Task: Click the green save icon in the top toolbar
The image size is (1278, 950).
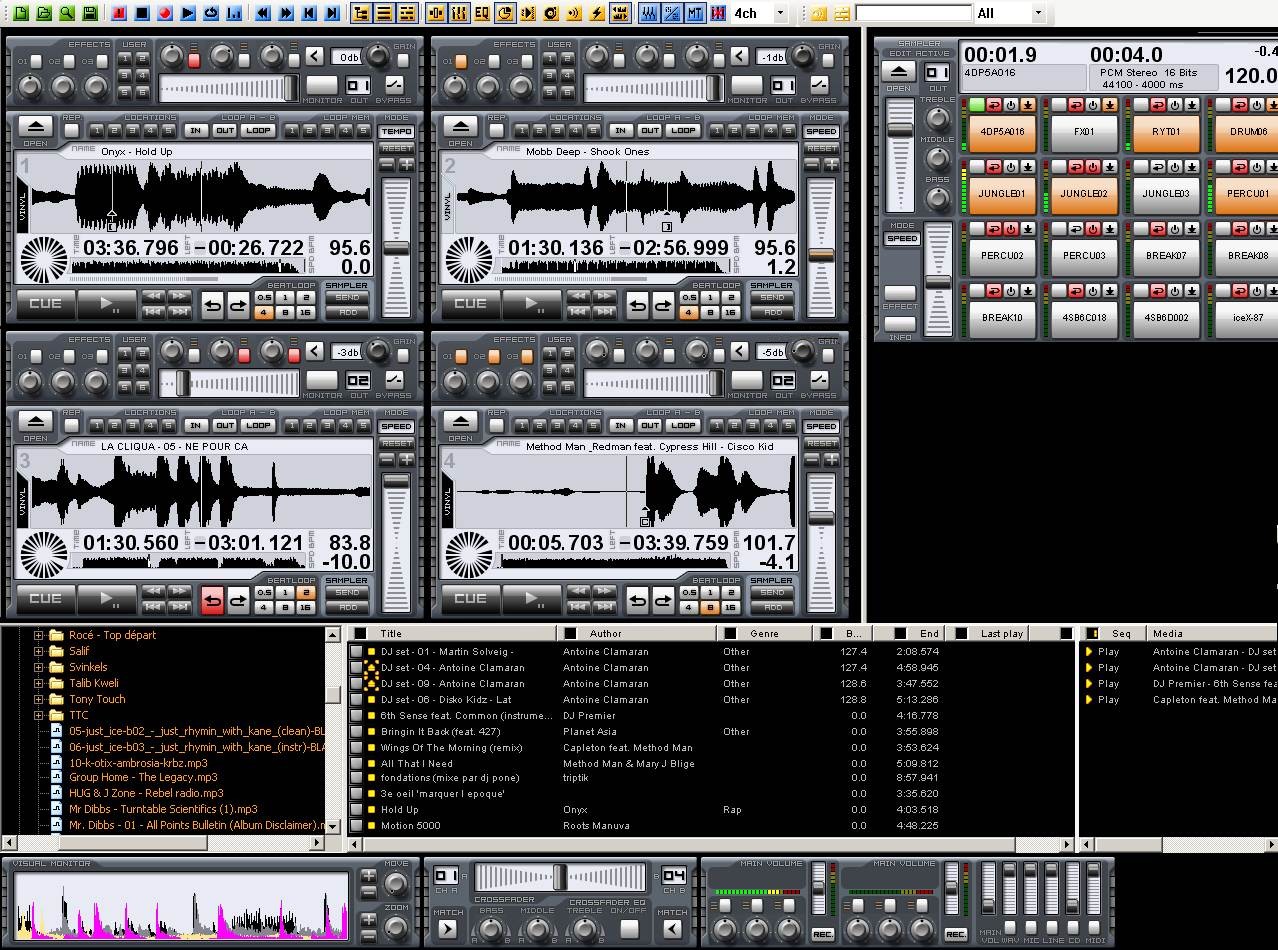Action: pos(90,13)
